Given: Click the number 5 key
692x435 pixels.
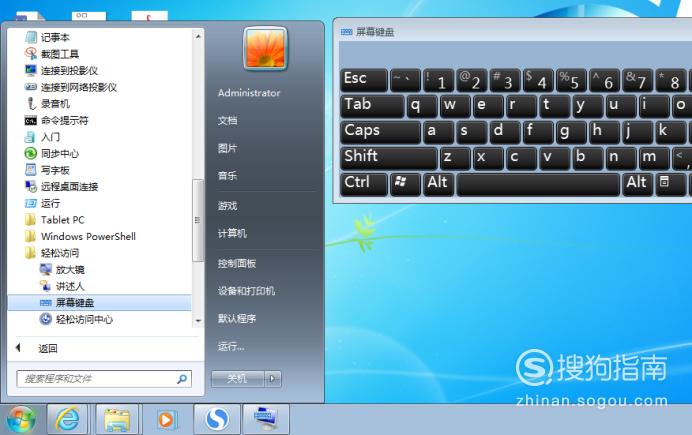Looking at the screenshot, I should coord(571,80).
